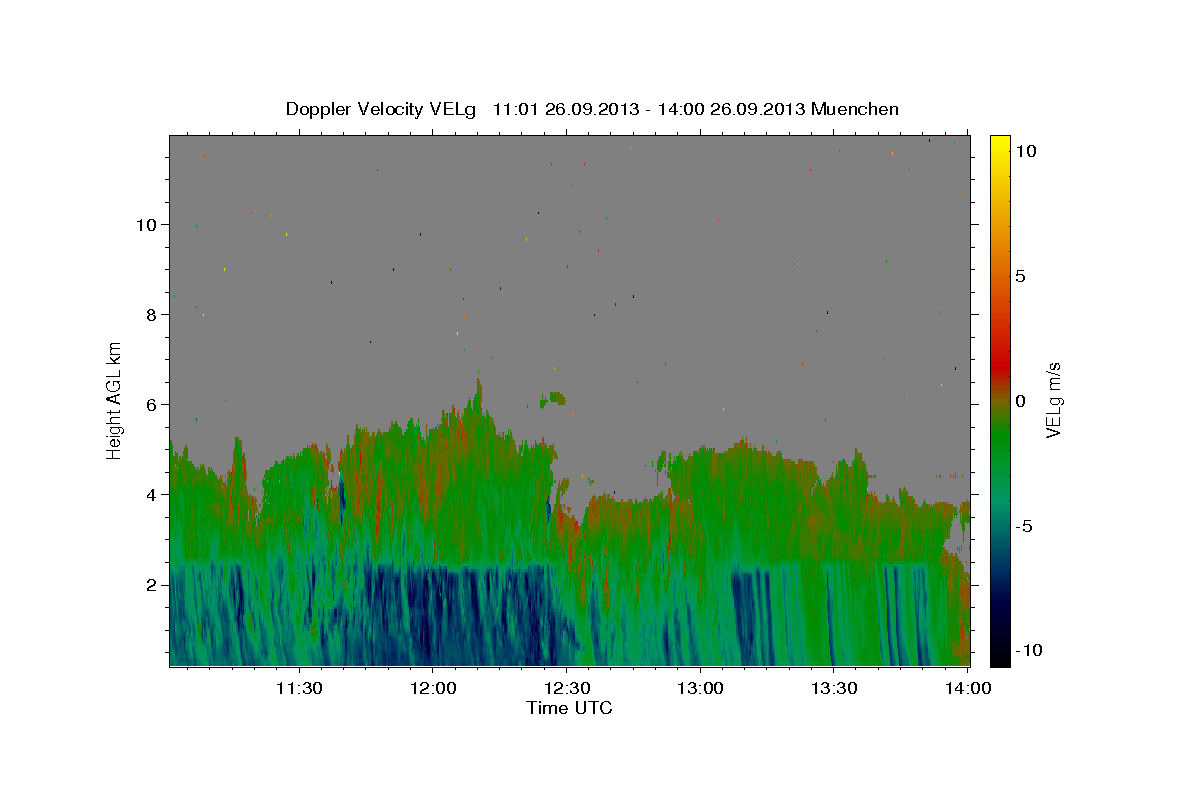1200x800 pixels.
Task: Click the 'Time UTC' axis label
Action: 569,708
